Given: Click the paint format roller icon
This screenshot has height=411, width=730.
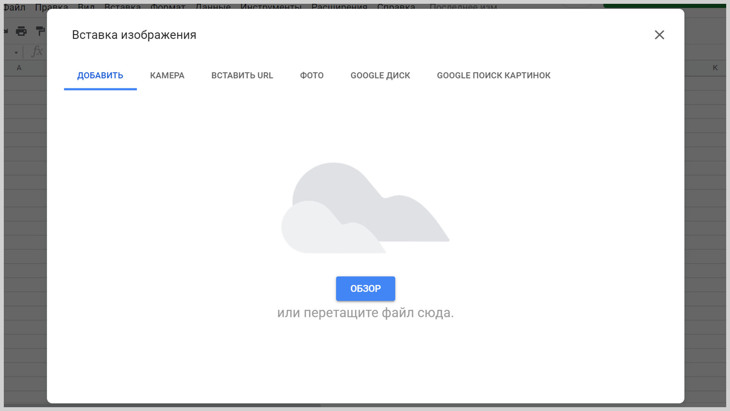Looking at the screenshot, I should click(x=41, y=31).
